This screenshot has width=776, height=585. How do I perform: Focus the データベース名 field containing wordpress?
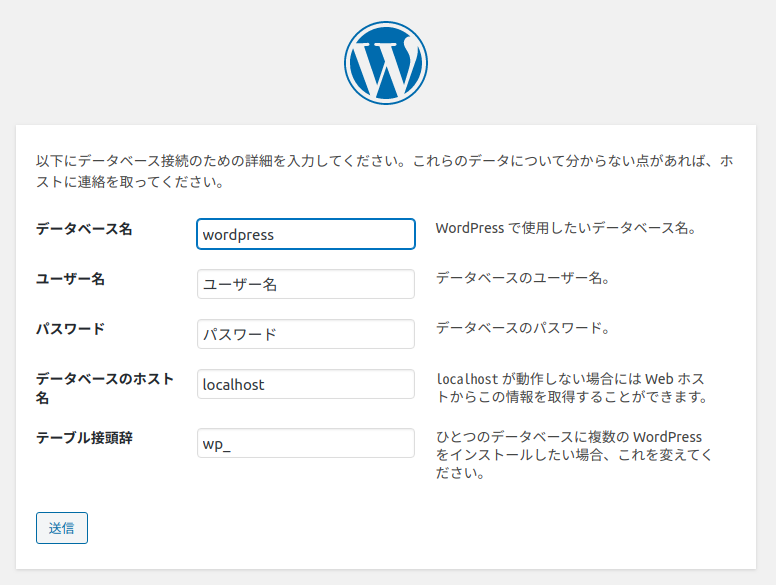click(x=306, y=234)
